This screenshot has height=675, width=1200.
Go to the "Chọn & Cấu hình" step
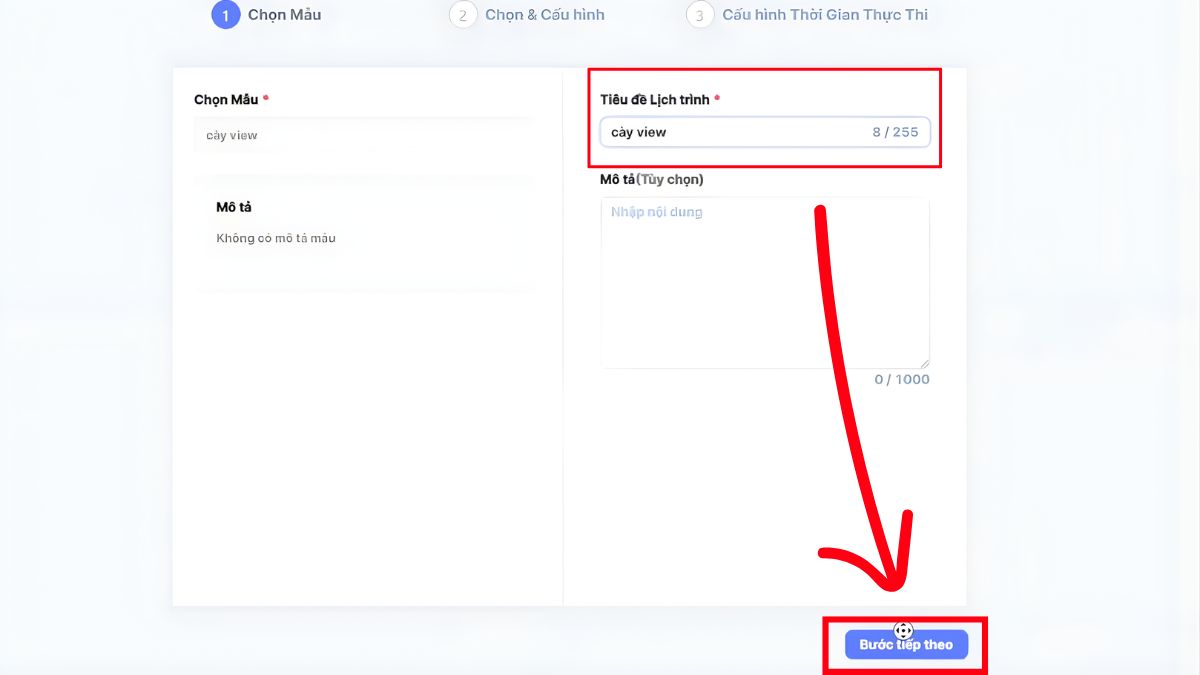coord(544,15)
